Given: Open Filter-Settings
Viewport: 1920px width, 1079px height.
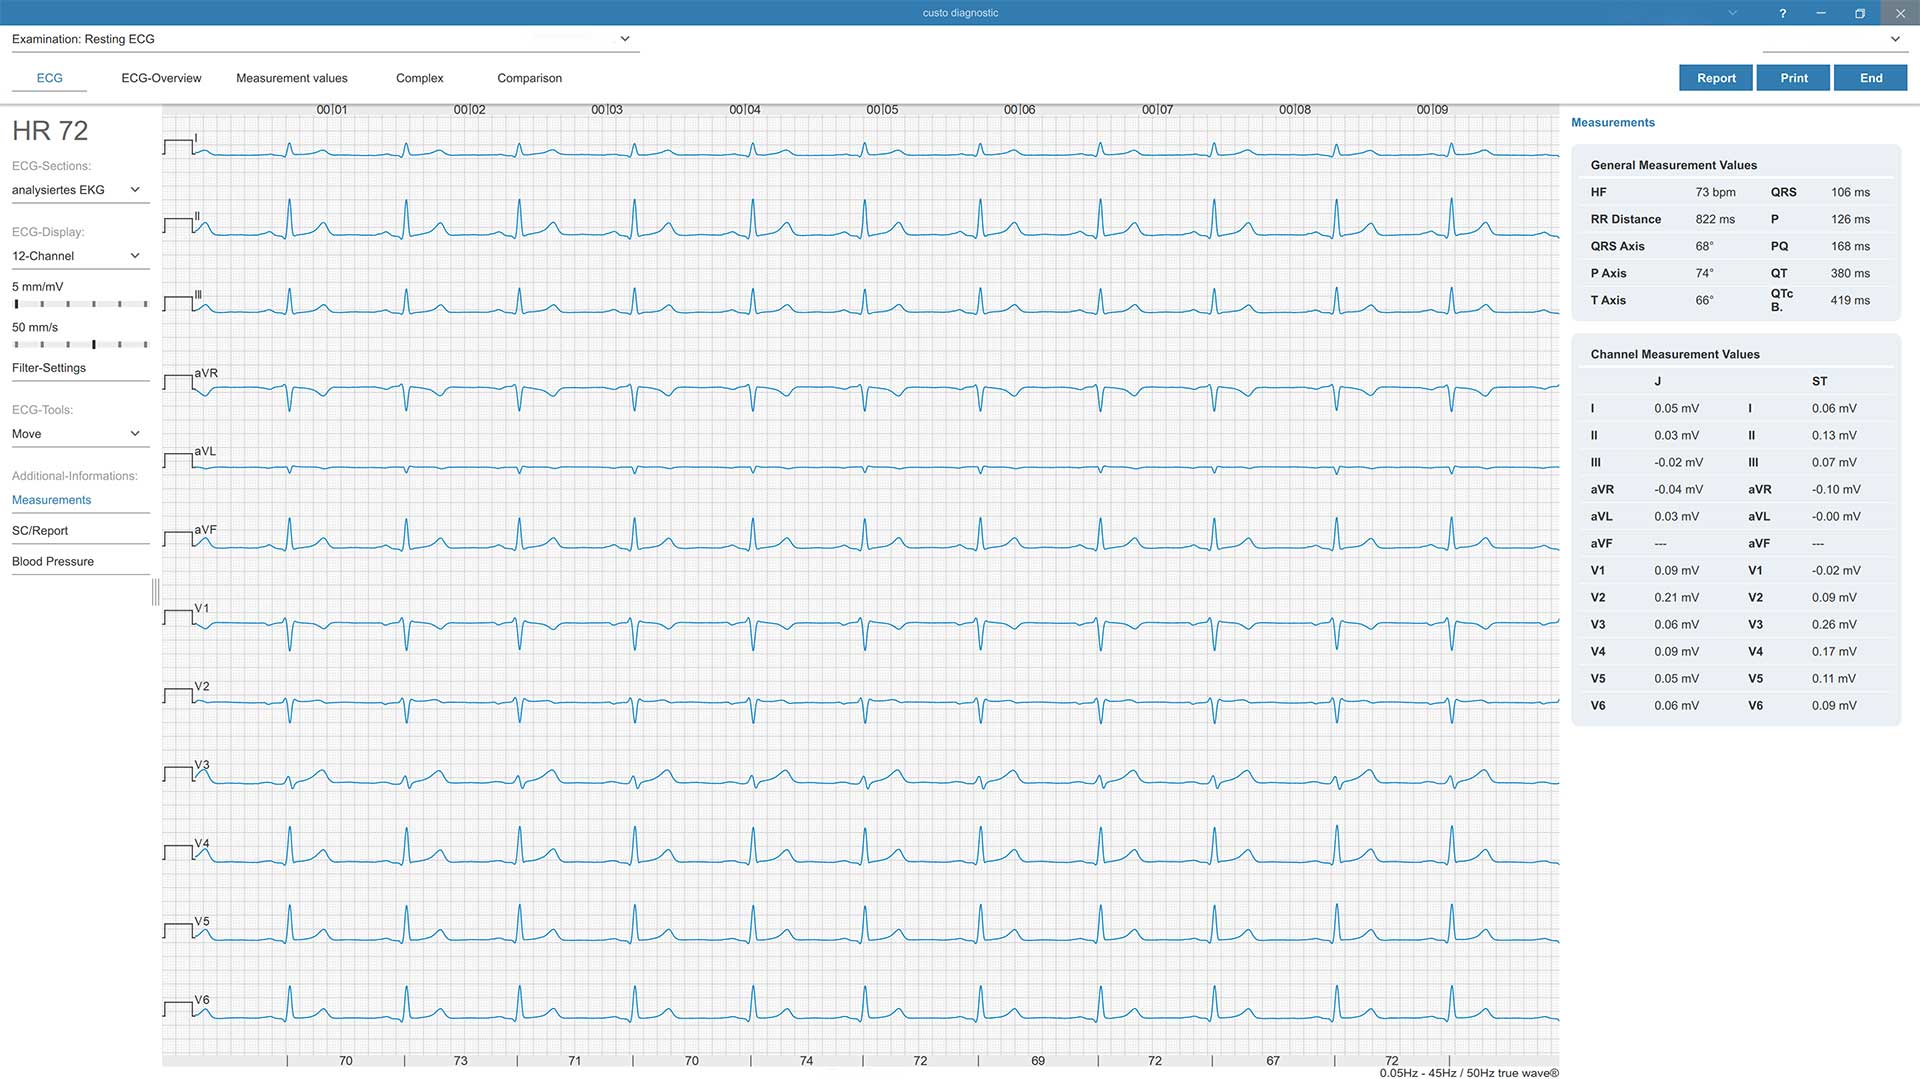Looking at the screenshot, I should pos(79,368).
